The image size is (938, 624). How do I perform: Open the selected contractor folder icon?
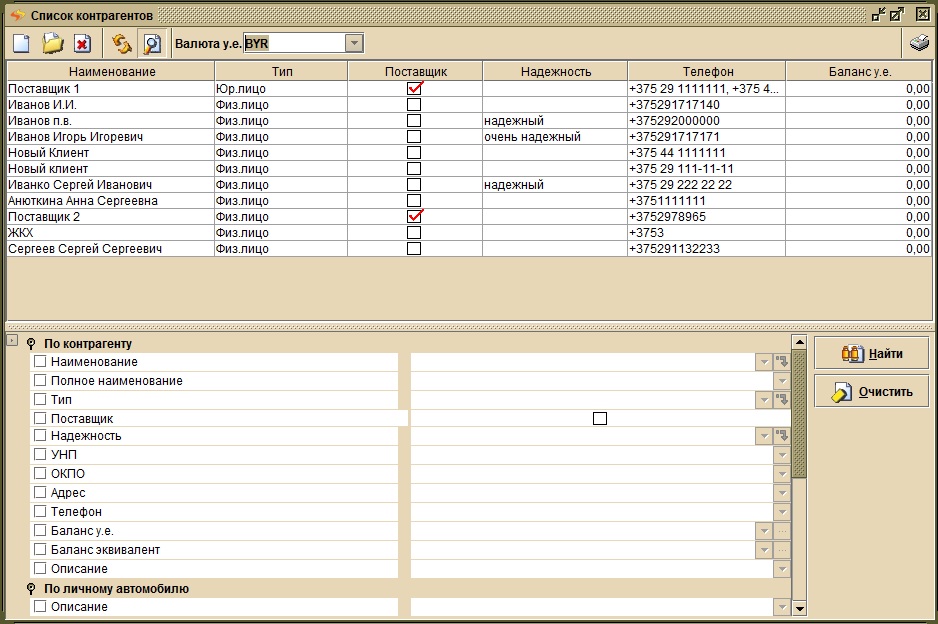53,44
